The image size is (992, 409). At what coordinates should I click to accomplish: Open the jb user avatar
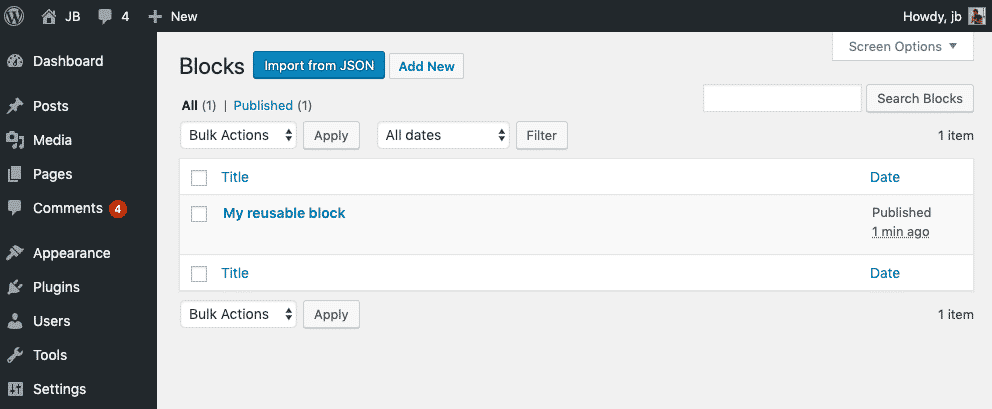click(977, 16)
